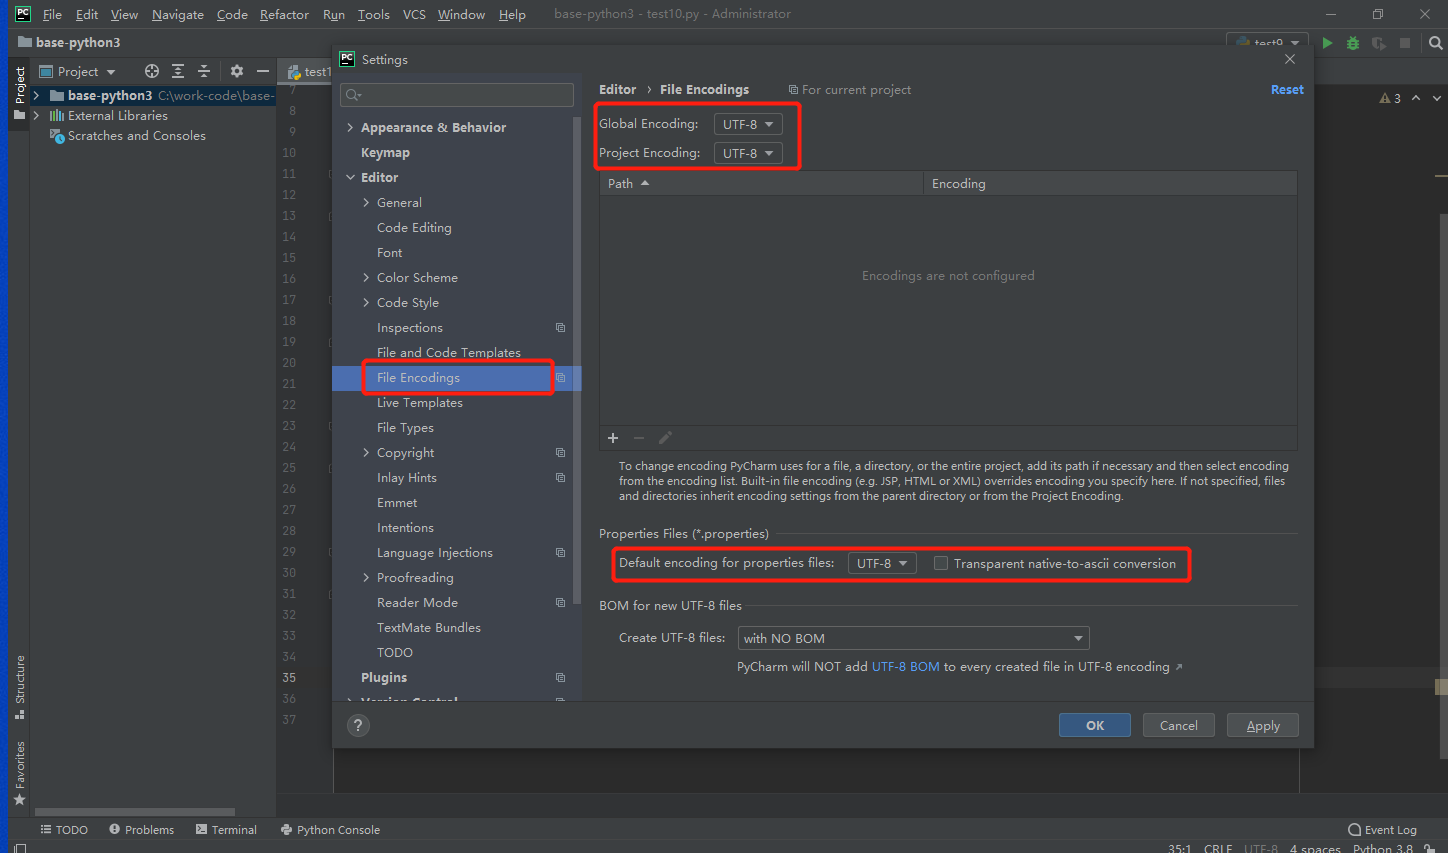The height and width of the screenshot is (853, 1448).
Task: Expand the Appearance & Behavior section
Action: (x=350, y=127)
